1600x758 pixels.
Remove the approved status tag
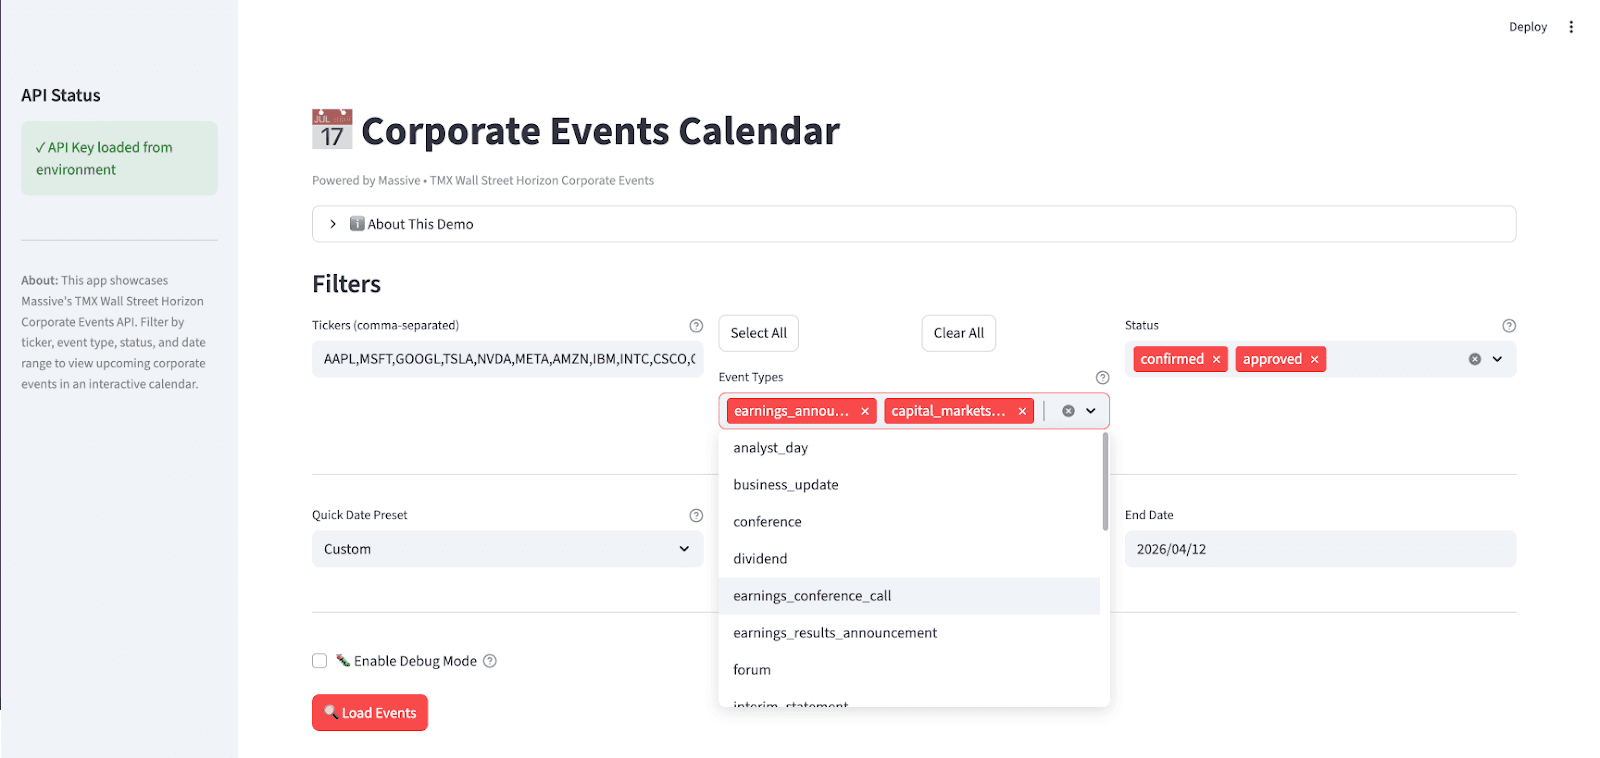pyautogui.click(x=1314, y=360)
